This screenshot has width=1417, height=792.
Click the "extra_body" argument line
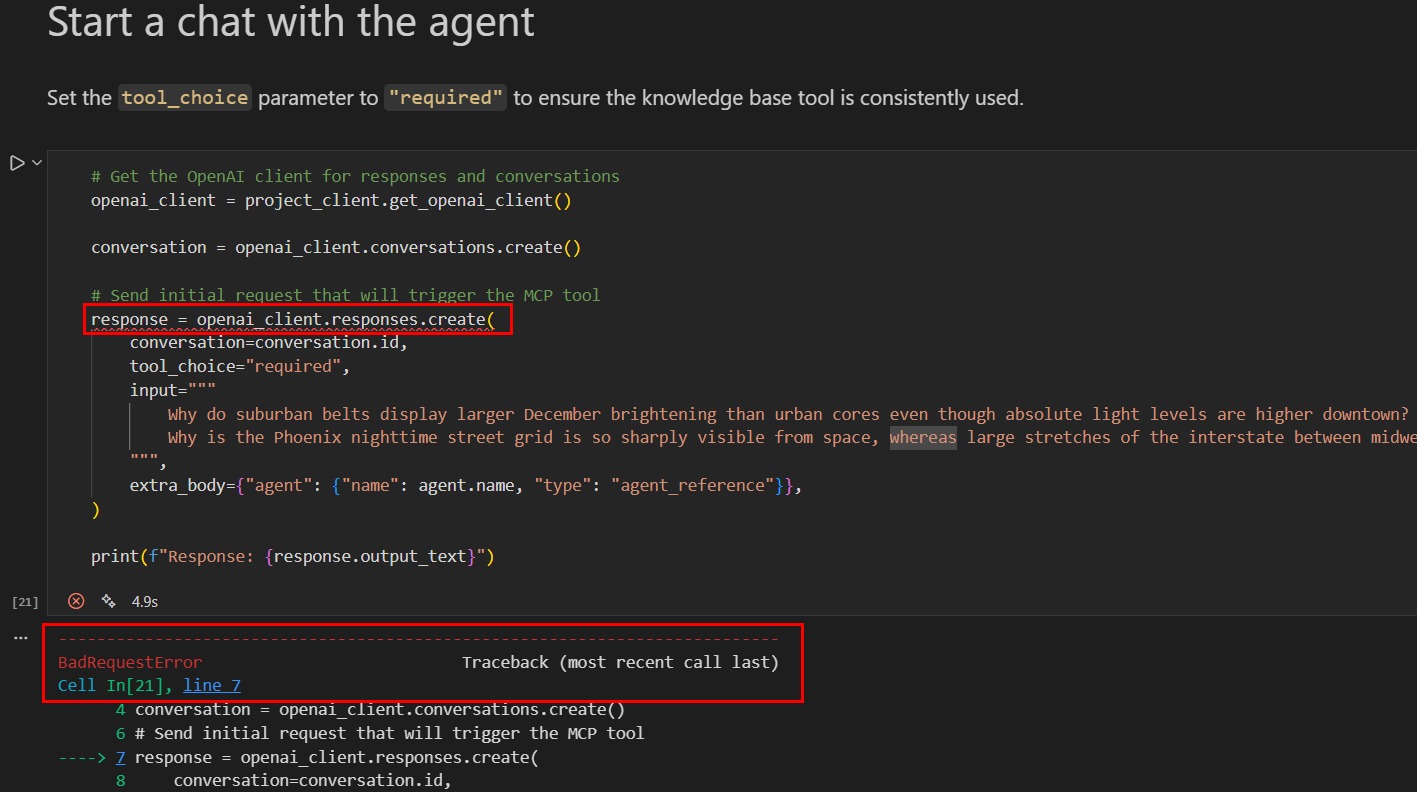click(466, 485)
